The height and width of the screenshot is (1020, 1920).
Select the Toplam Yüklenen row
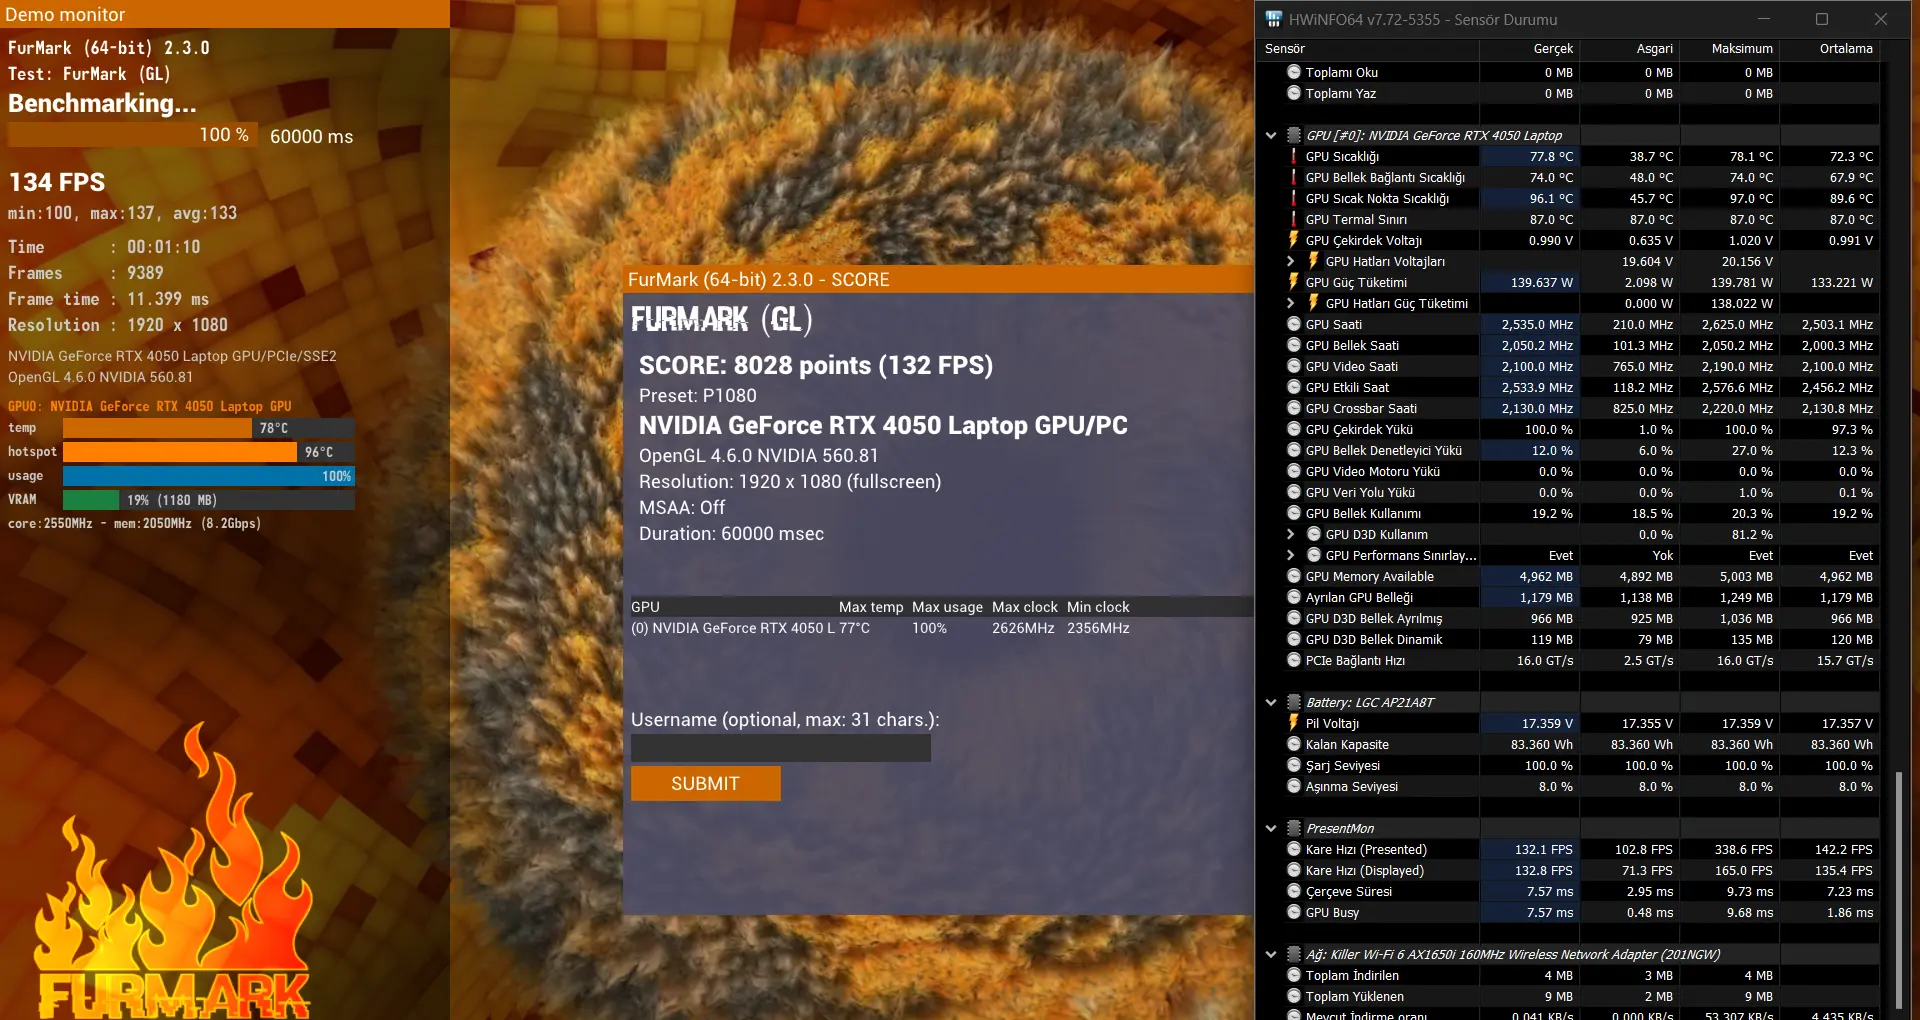point(1569,997)
